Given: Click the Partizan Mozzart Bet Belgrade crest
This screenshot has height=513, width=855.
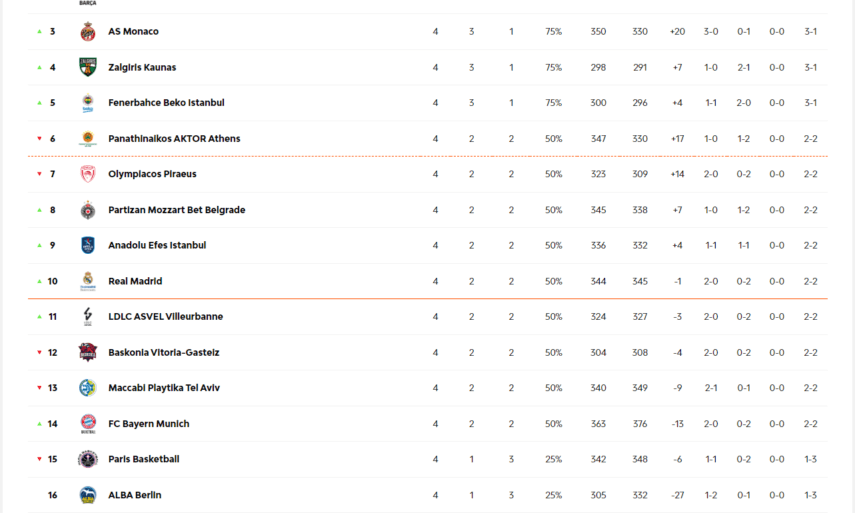Looking at the screenshot, I should click(x=88, y=210).
